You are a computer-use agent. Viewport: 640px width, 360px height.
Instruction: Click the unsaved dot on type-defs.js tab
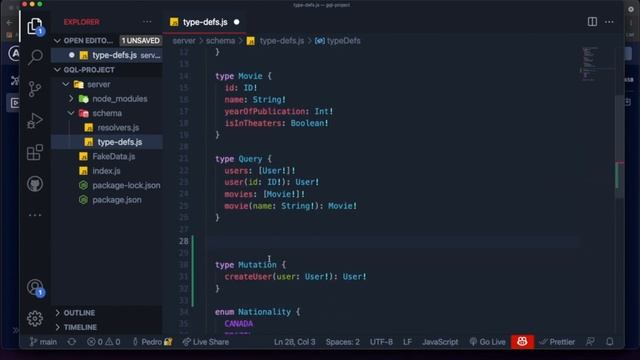pyautogui.click(x=236, y=22)
